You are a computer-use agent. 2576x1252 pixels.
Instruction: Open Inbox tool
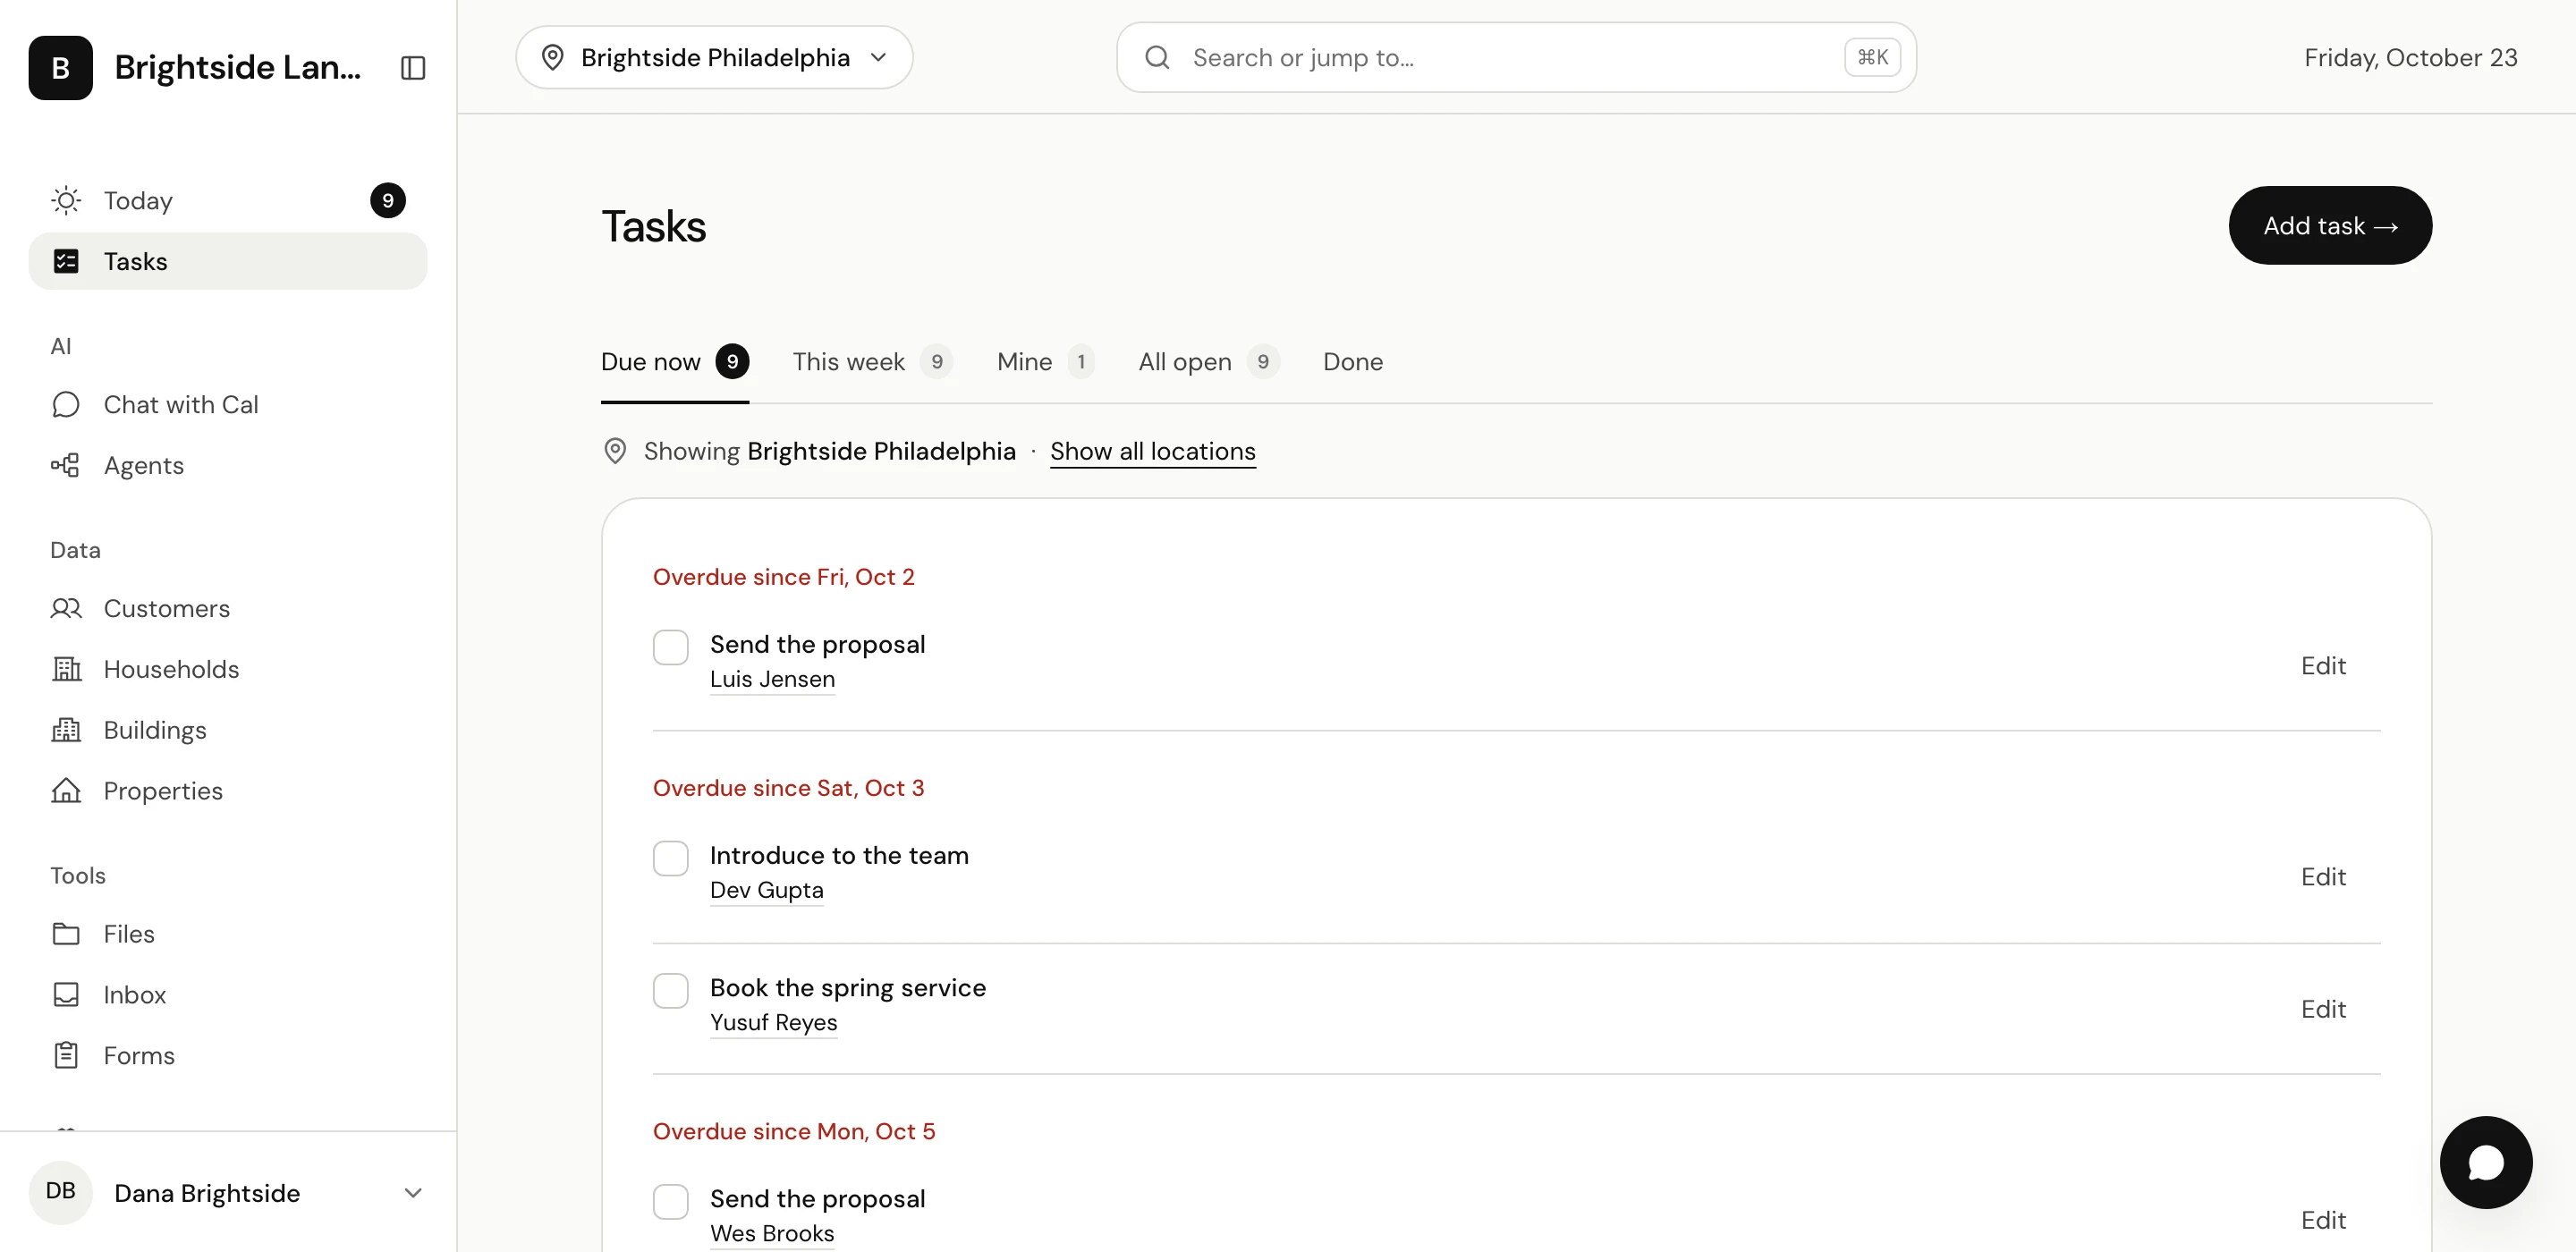(x=228, y=995)
